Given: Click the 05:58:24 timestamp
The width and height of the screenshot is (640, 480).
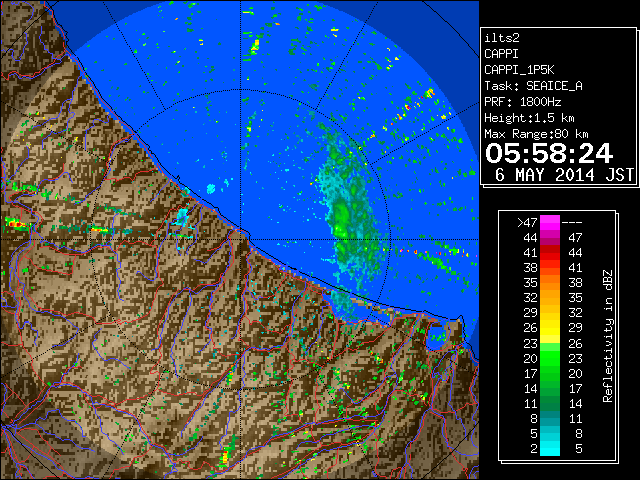Looking at the screenshot, I should pyautogui.click(x=549, y=153).
